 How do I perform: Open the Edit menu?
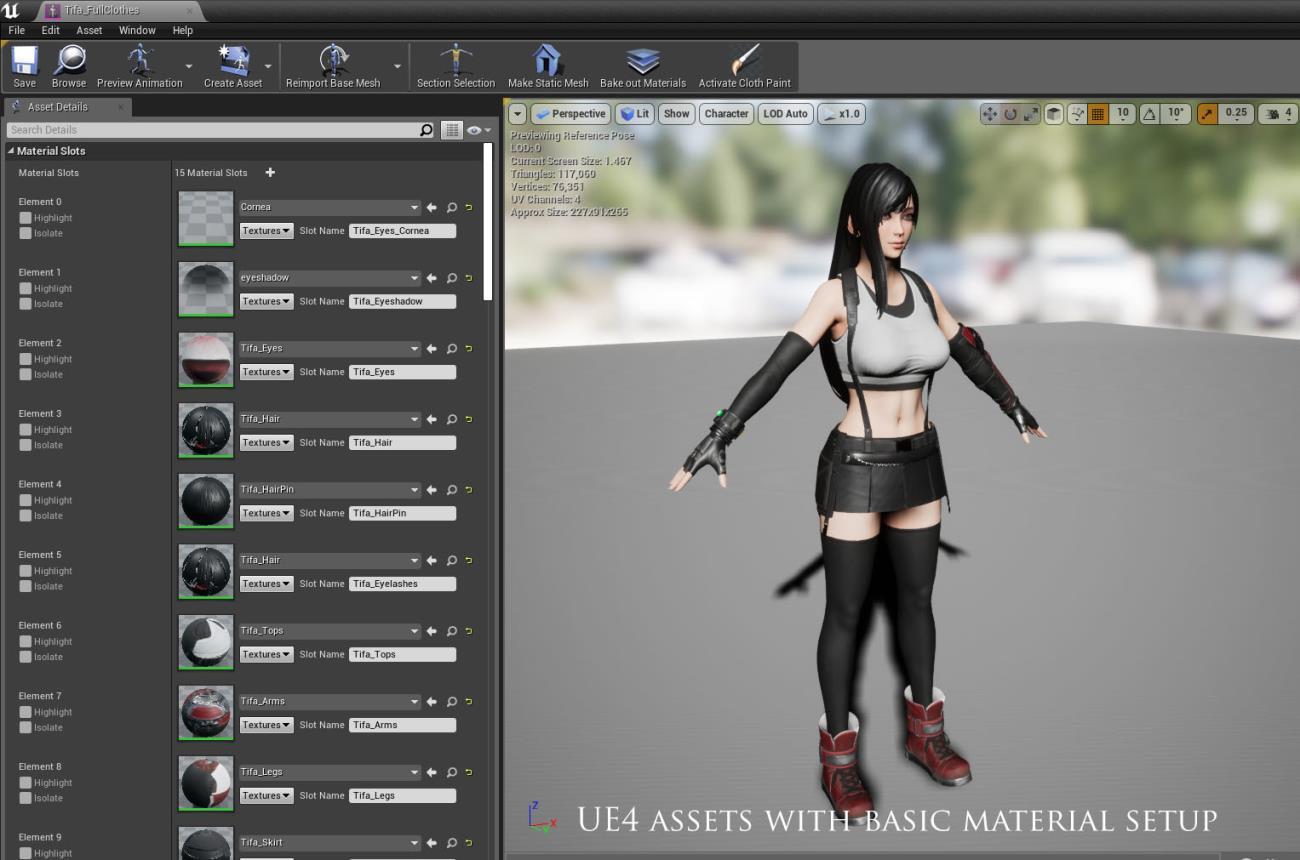pyautogui.click(x=50, y=30)
